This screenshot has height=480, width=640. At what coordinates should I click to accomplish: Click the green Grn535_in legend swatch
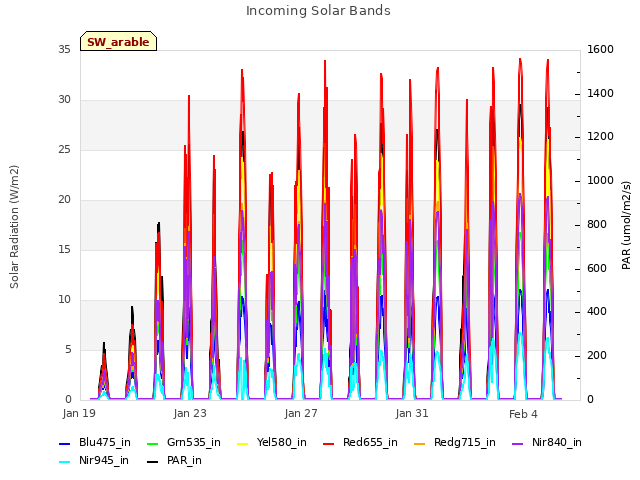click(x=152, y=444)
